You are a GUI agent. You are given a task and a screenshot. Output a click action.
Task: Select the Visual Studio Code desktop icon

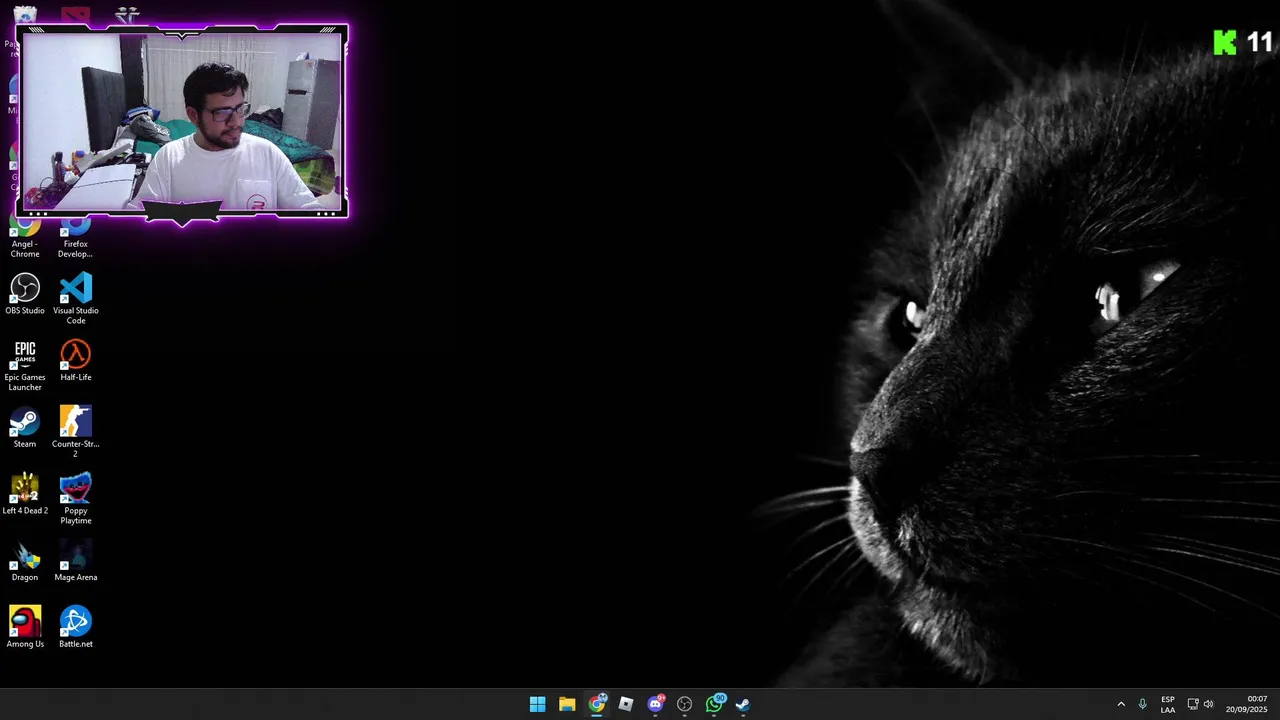[75, 299]
